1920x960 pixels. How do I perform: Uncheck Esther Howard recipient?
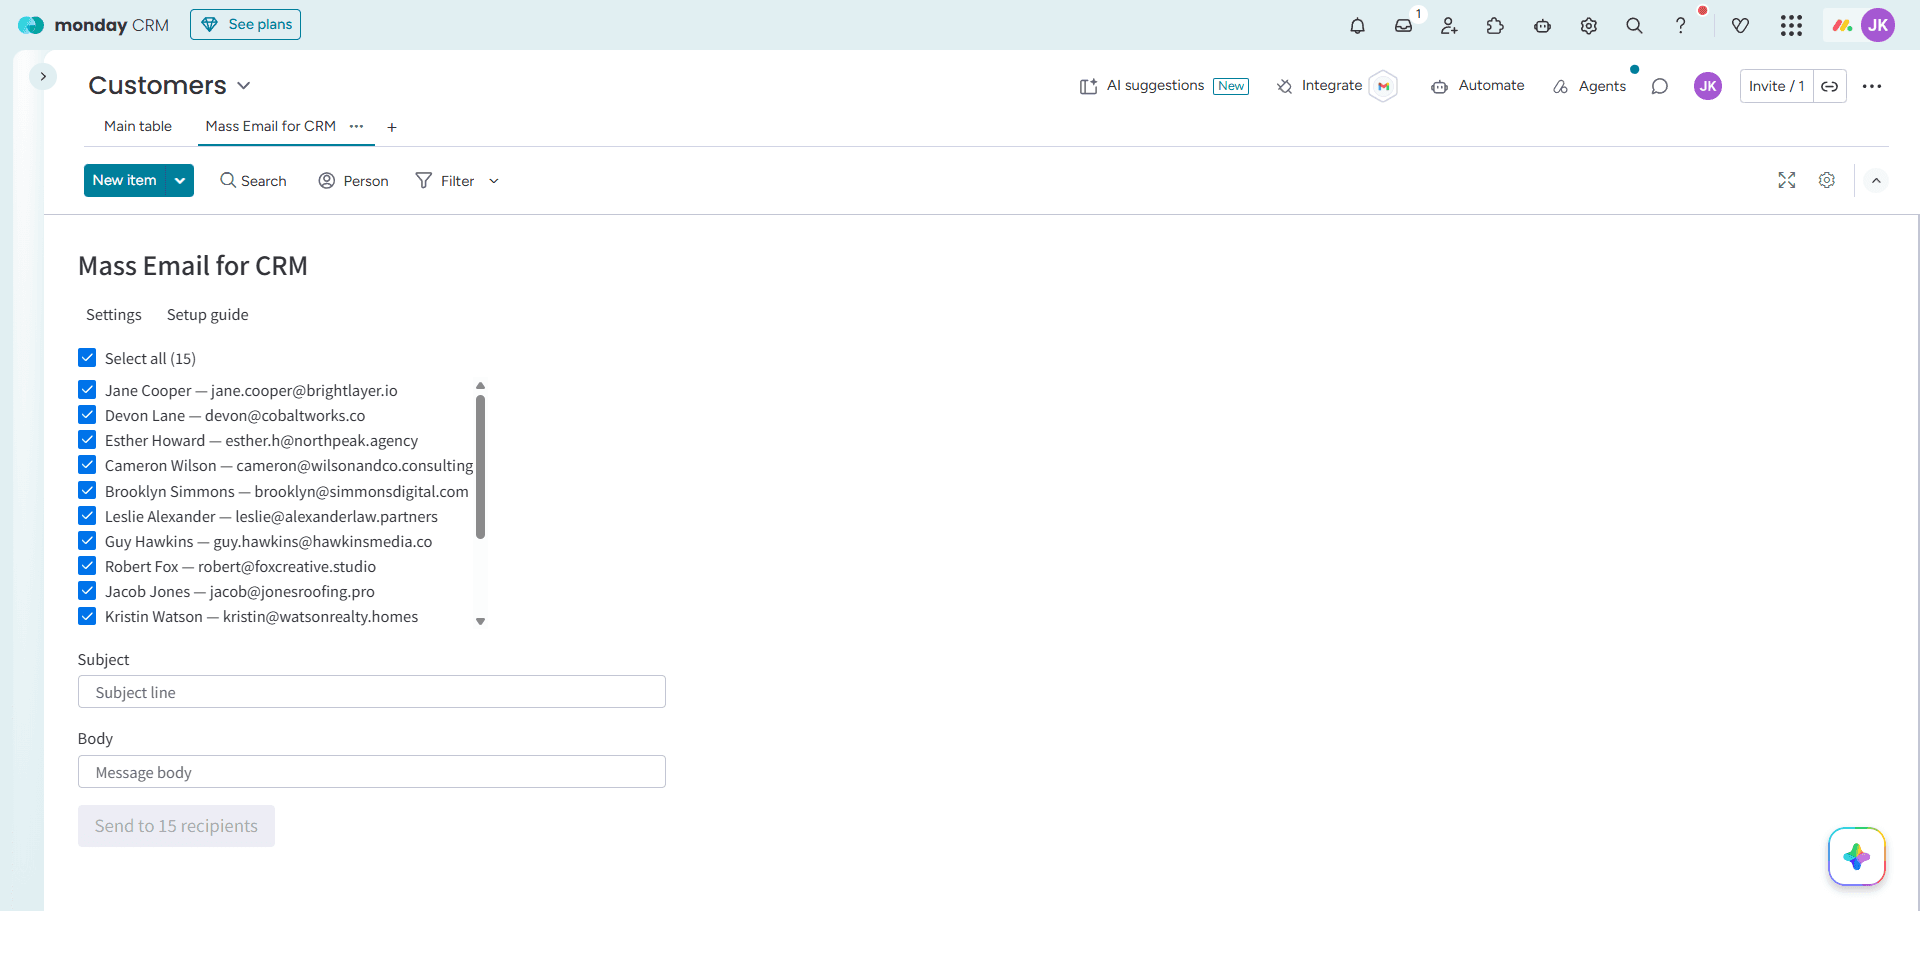click(87, 440)
